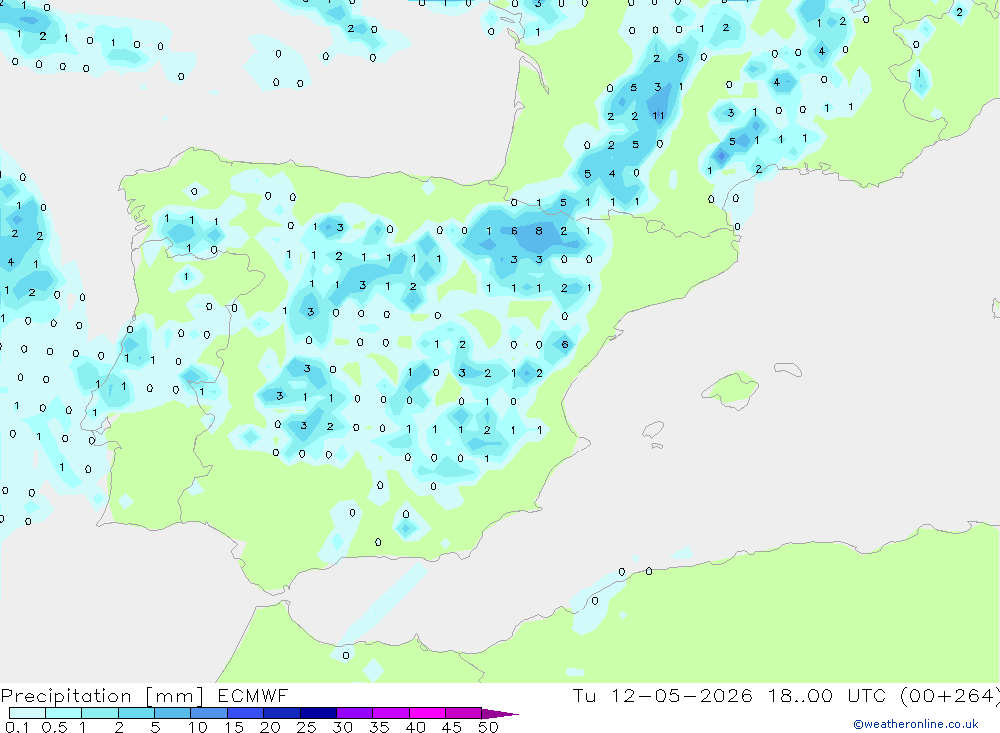This screenshot has height=733, width=1000.
Task: Select the 2–5 mm legend swatch
Action: click(x=136, y=713)
